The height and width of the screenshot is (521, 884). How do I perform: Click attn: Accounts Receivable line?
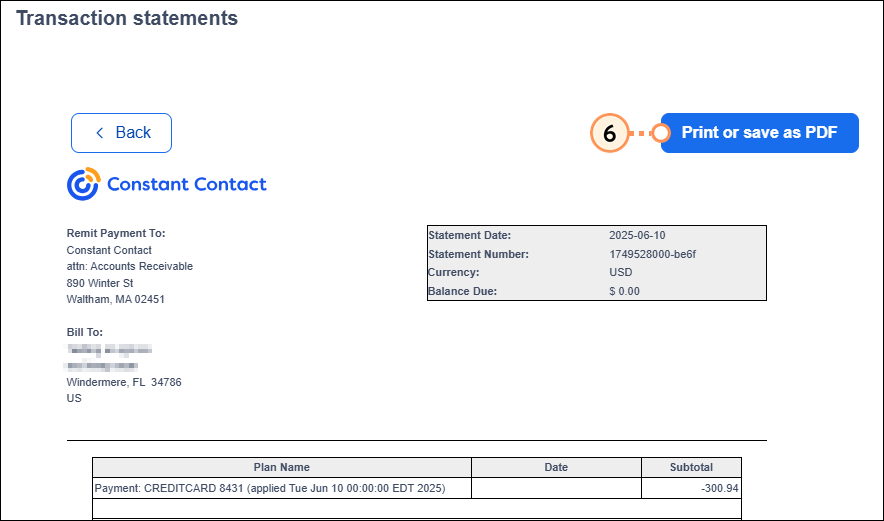click(130, 266)
